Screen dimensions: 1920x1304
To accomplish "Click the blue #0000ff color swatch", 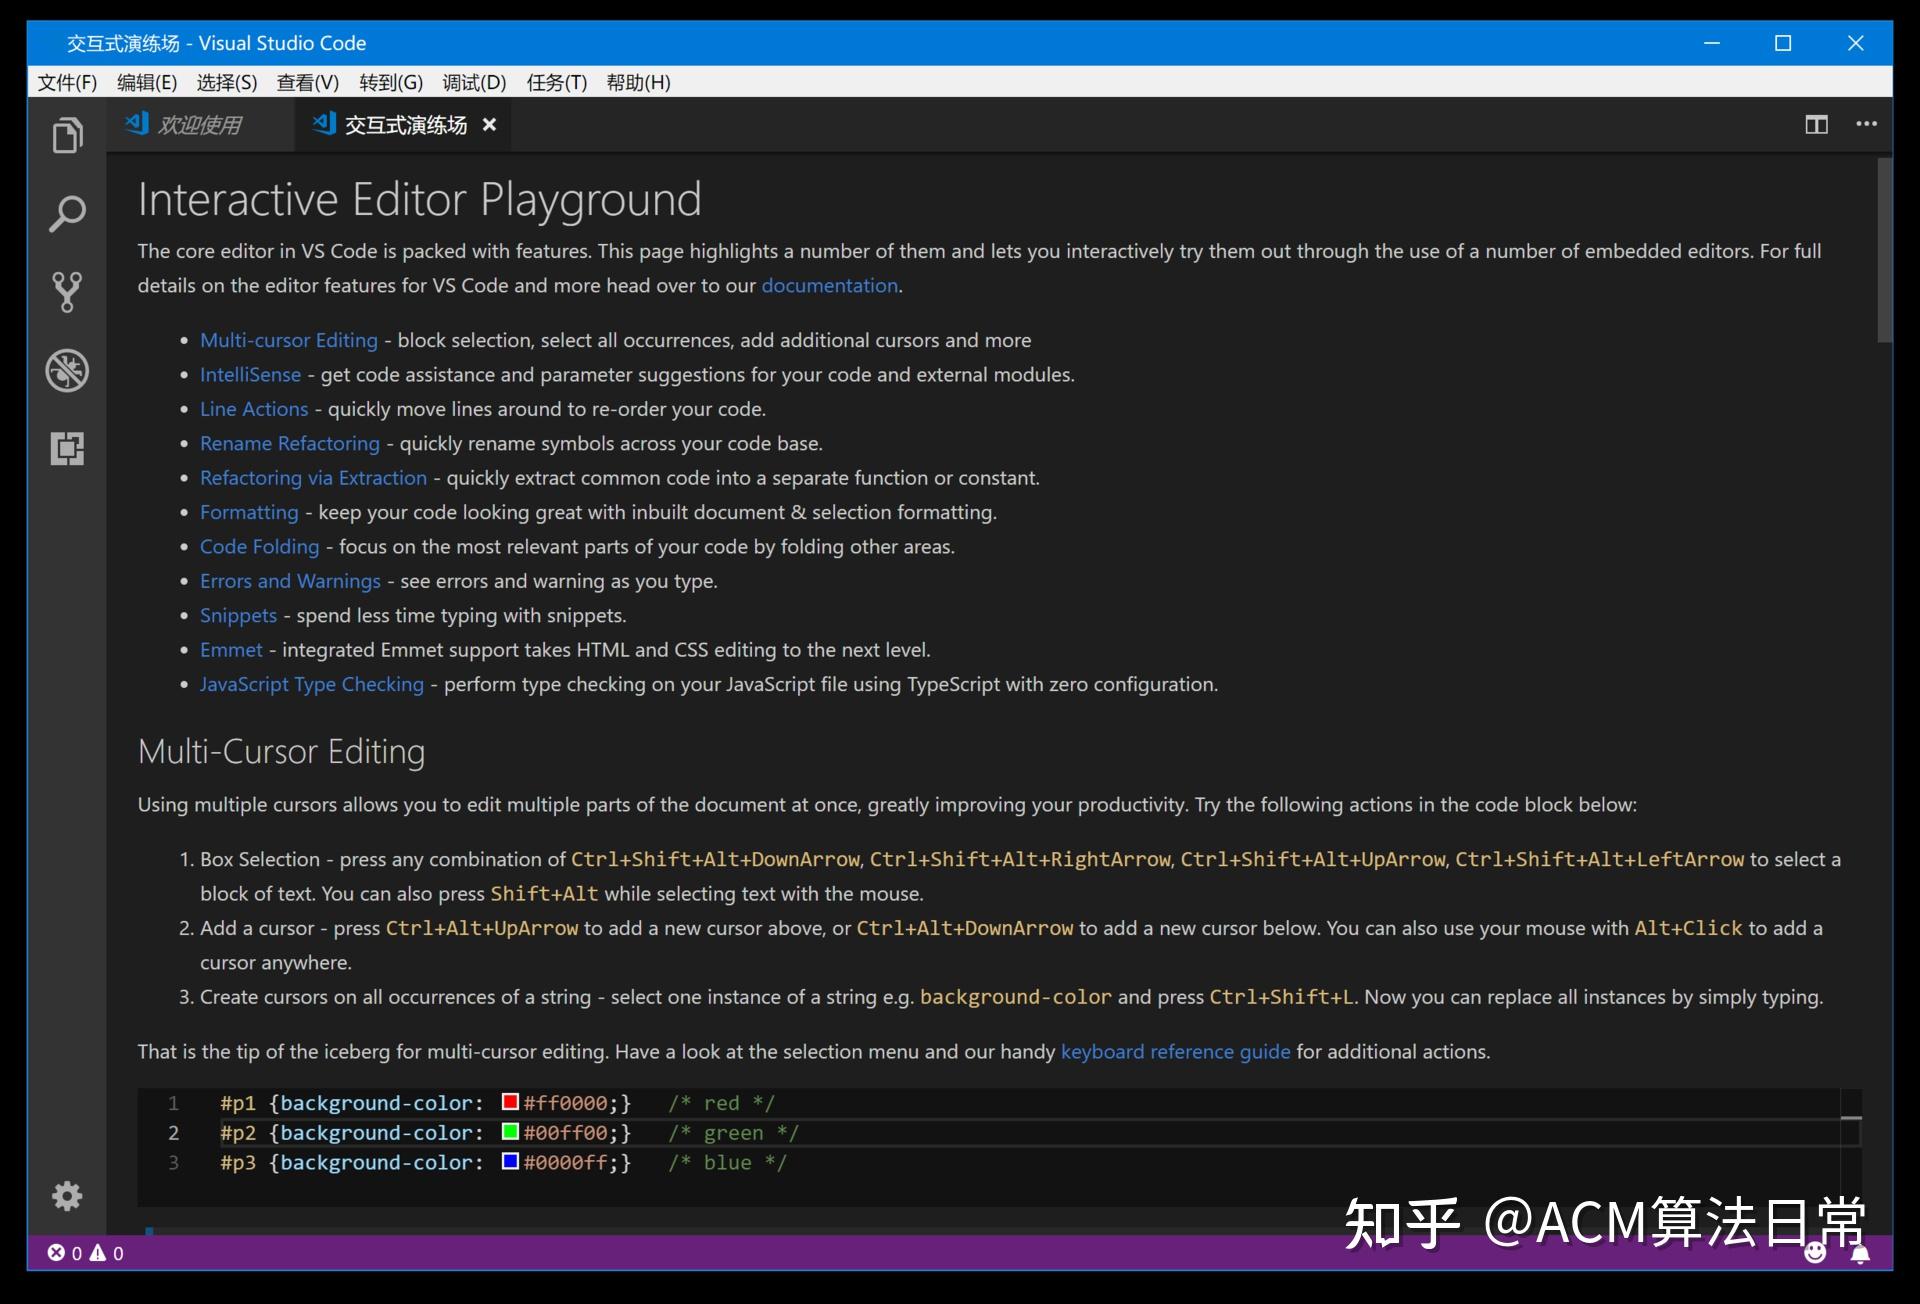I will tap(510, 1162).
